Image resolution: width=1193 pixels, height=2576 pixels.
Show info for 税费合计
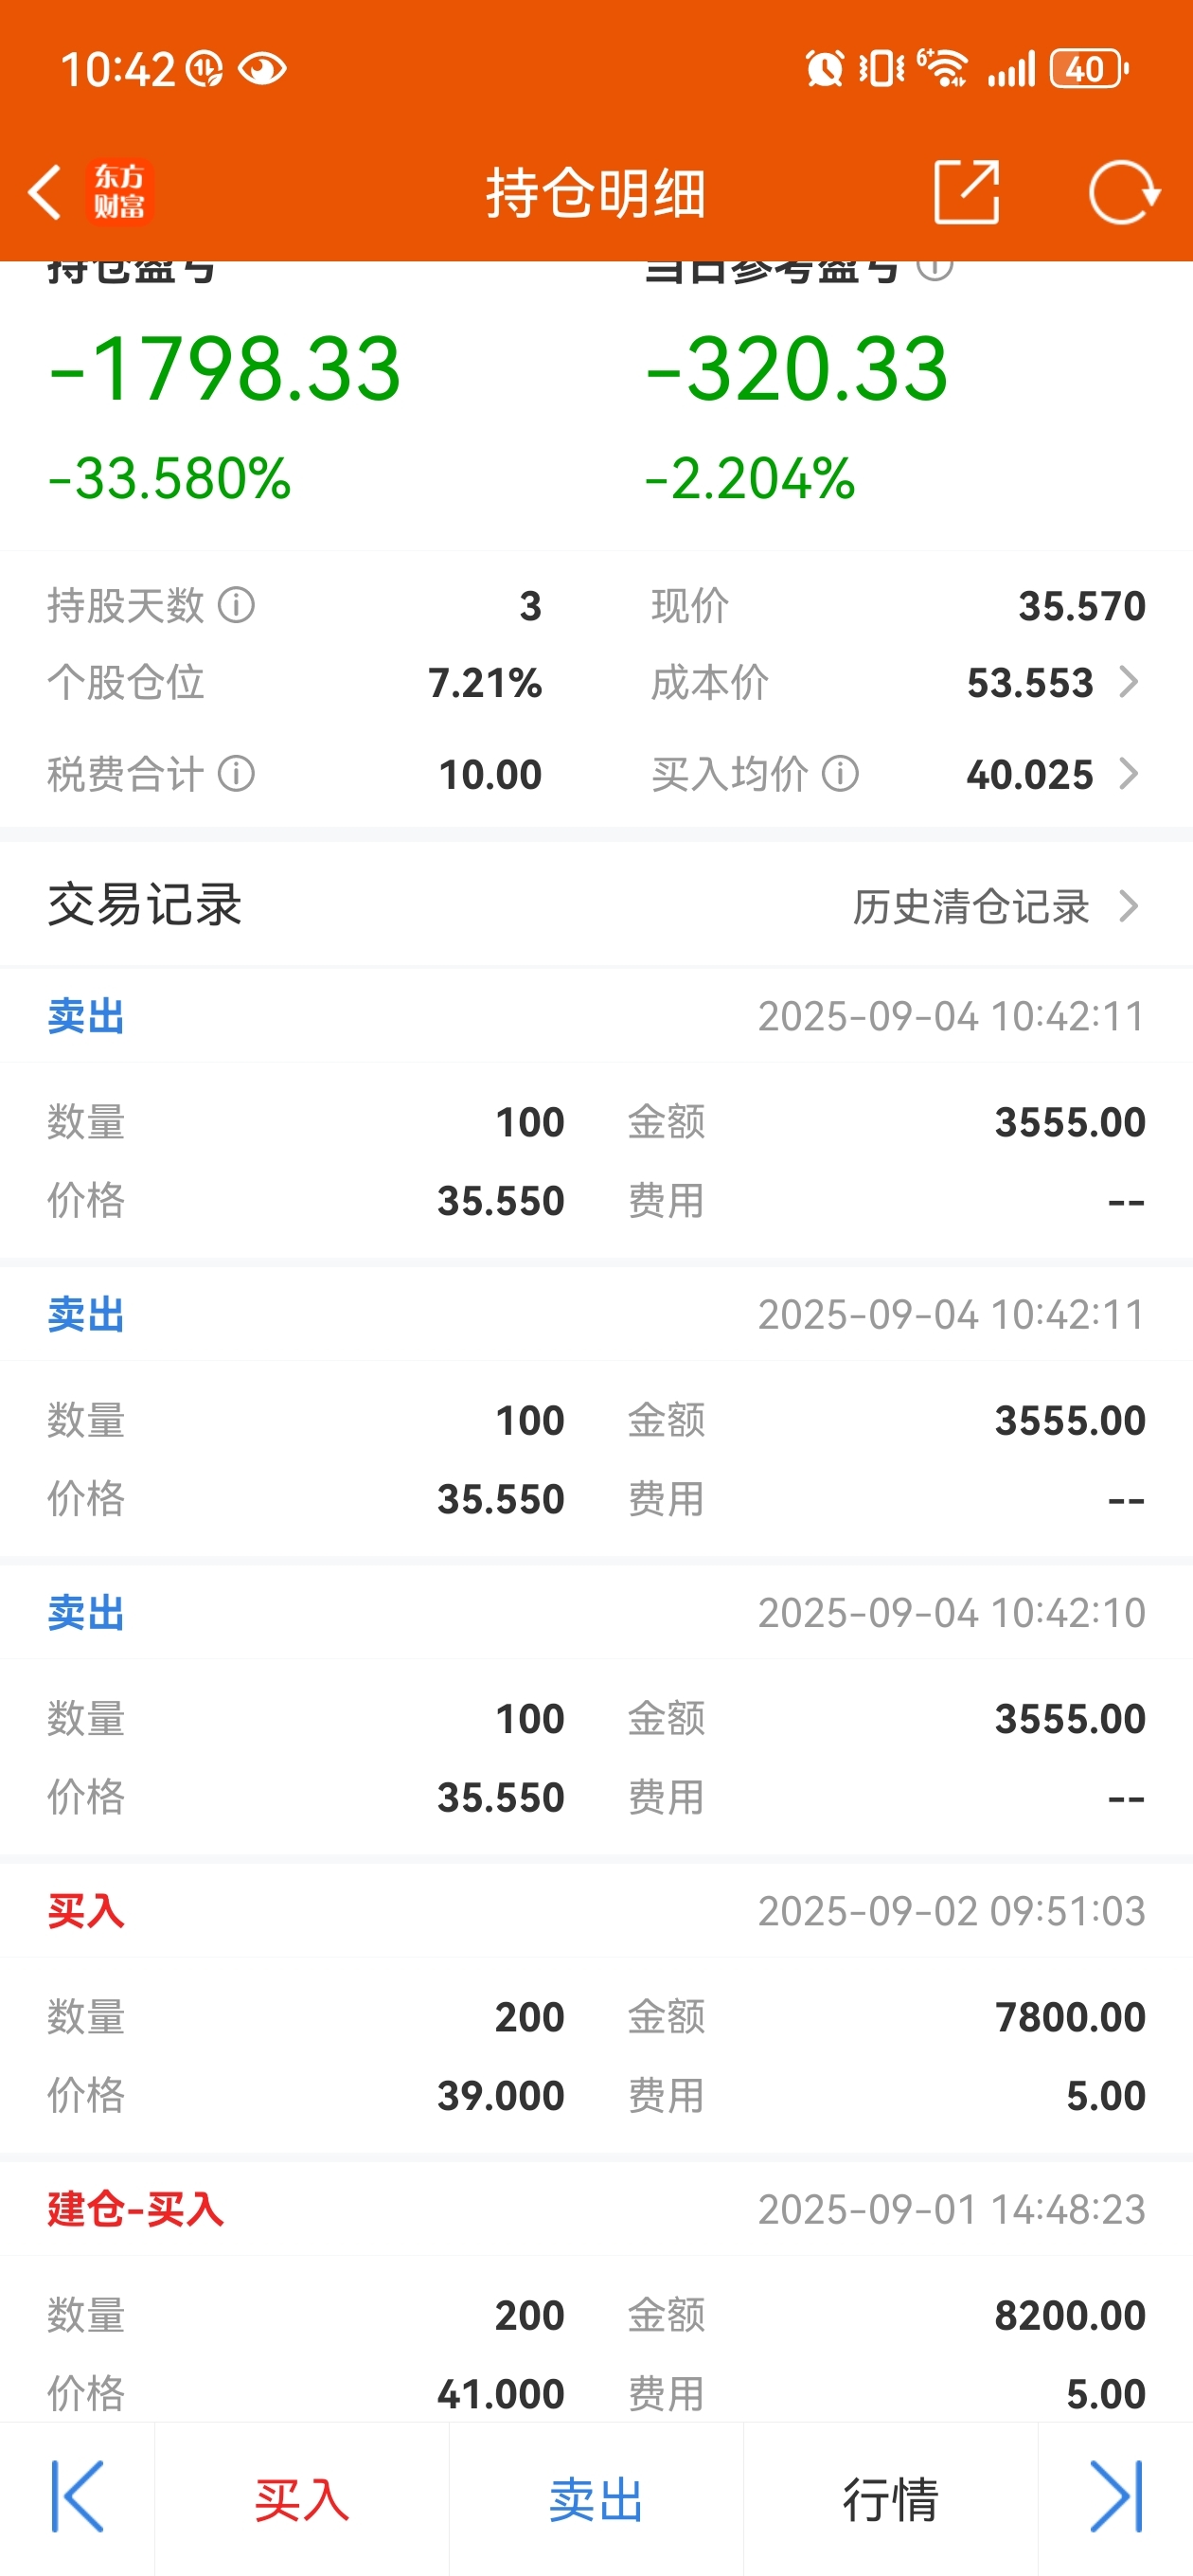tap(237, 773)
